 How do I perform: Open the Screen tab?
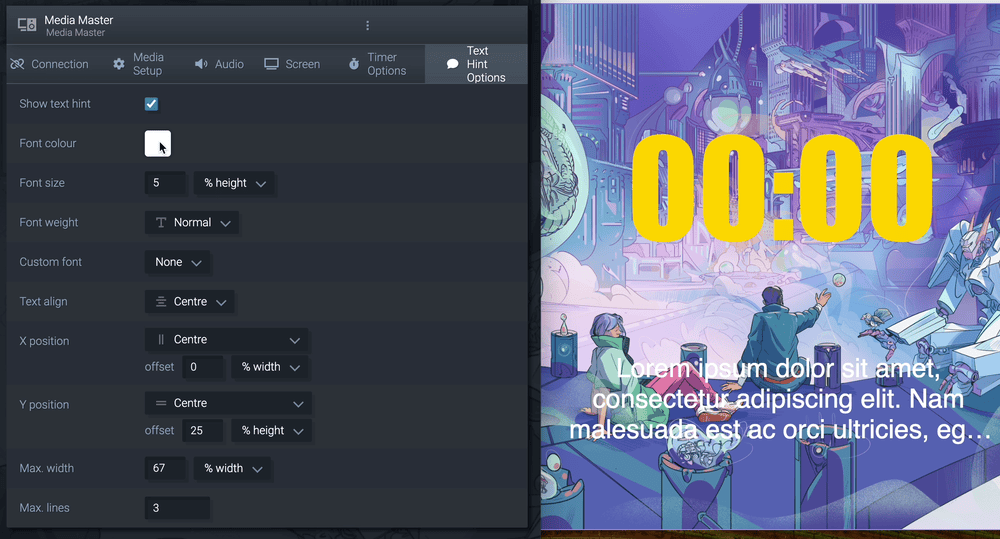point(292,64)
